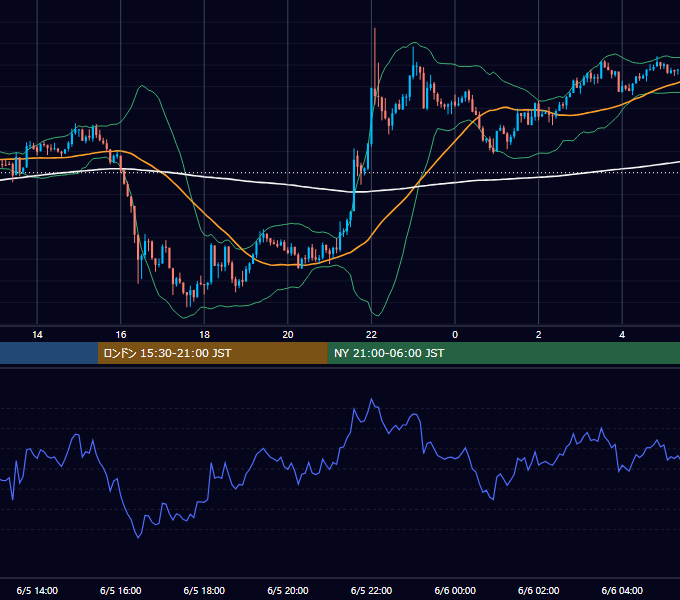Click the upper axis hour label 16
The height and width of the screenshot is (600, 680).
(x=121, y=335)
